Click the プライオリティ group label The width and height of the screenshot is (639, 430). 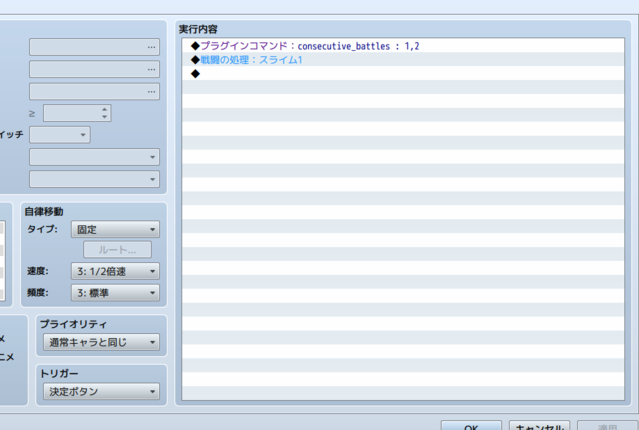coord(73,324)
